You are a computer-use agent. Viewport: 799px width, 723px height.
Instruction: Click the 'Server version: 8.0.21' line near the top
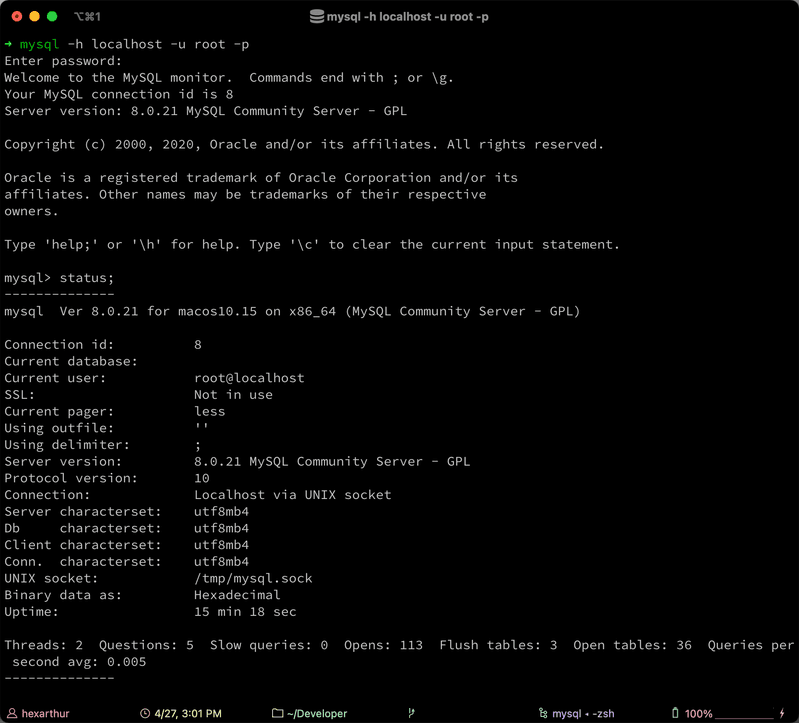pyautogui.click(x=206, y=111)
